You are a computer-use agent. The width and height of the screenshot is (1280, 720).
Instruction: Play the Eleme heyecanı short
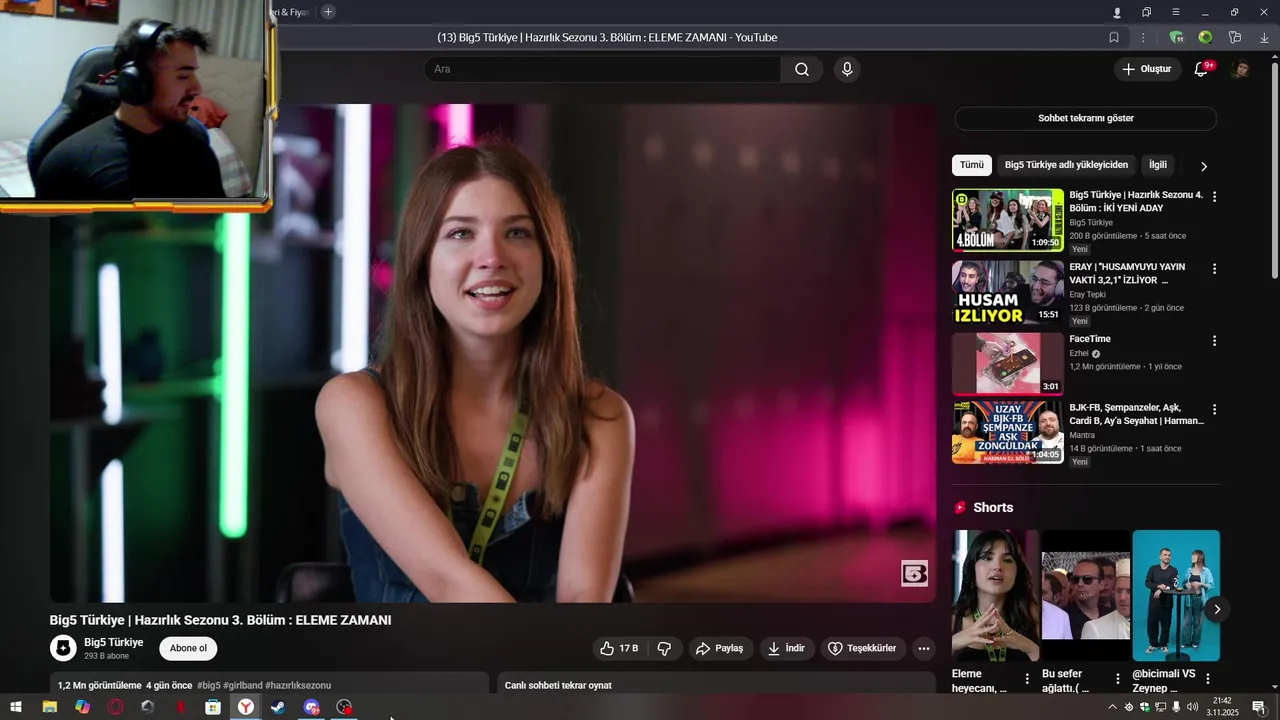coord(996,595)
